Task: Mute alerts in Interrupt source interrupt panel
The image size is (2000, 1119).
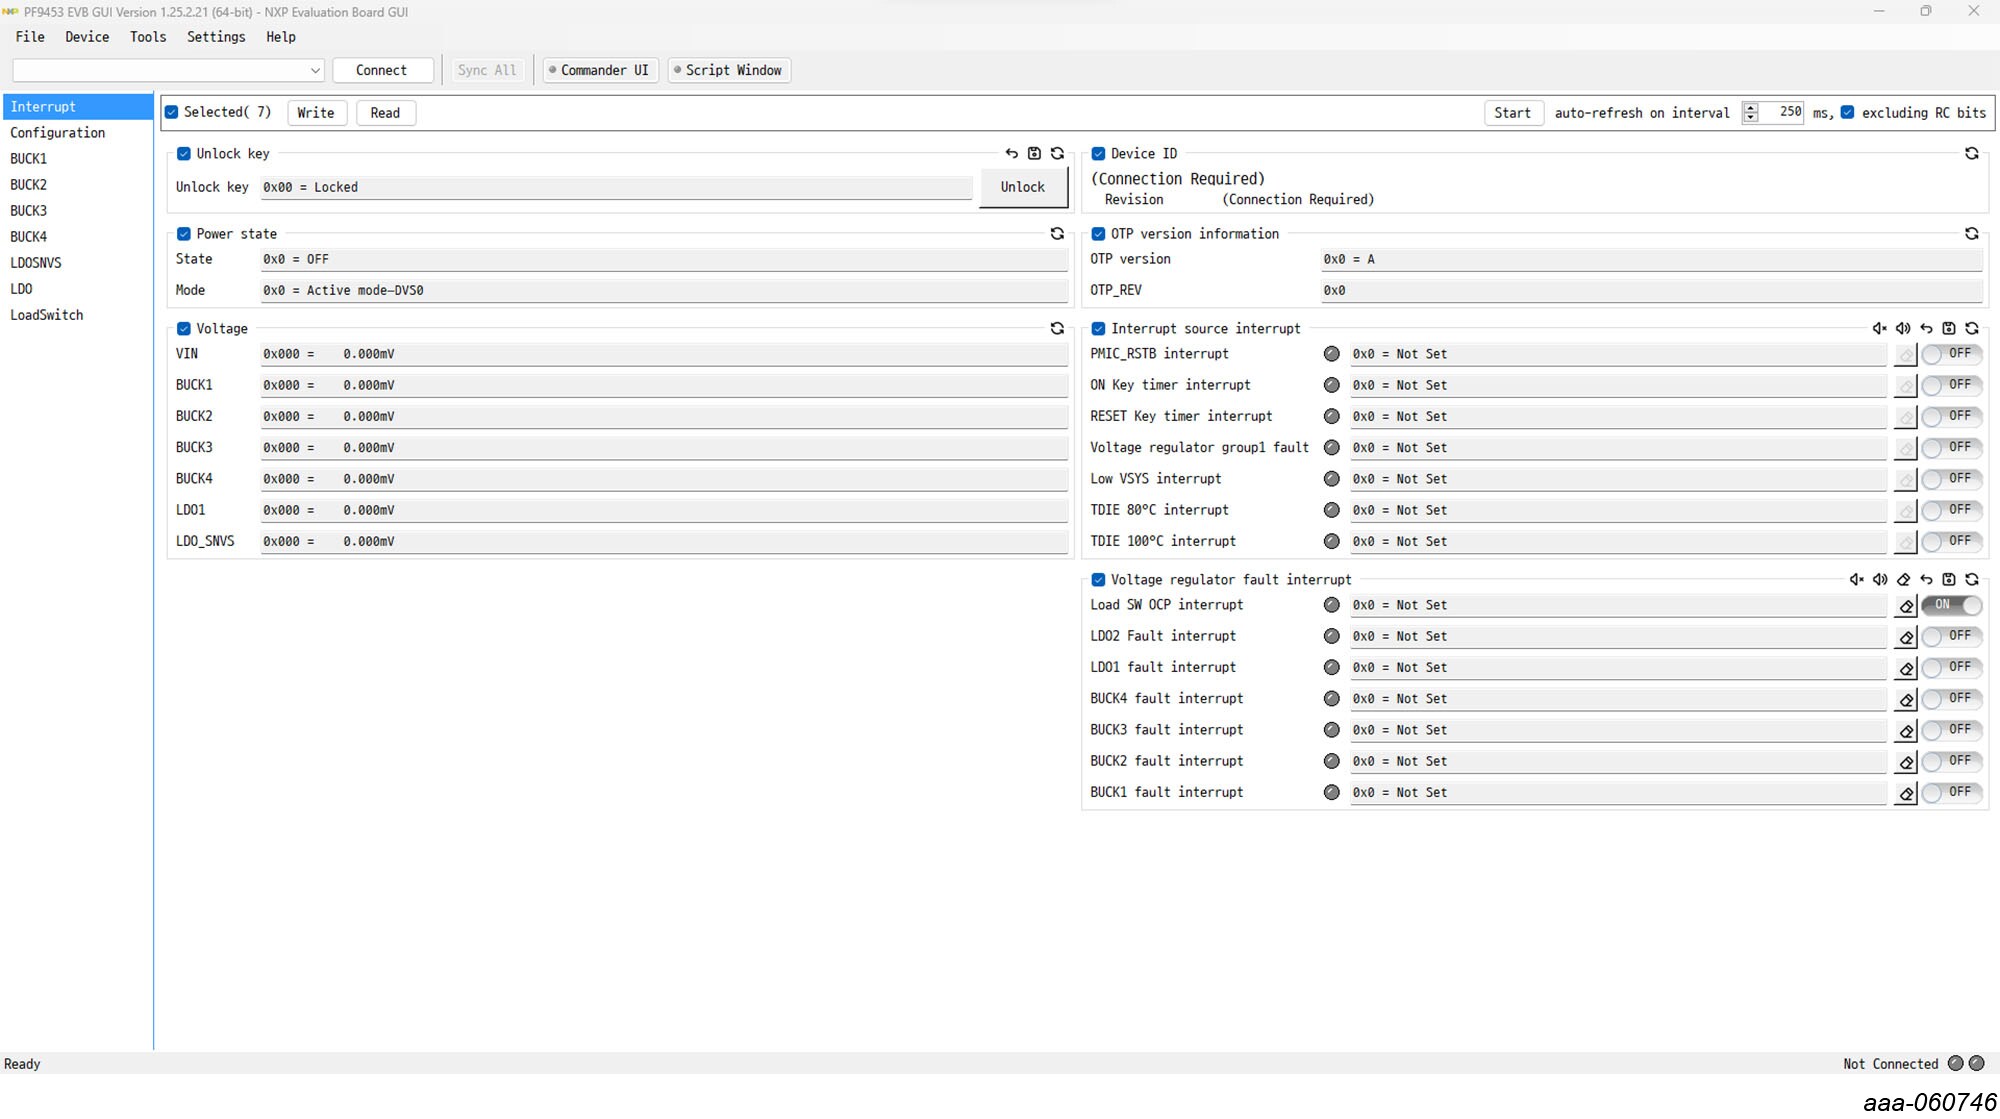Action: [x=1878, y=328]
